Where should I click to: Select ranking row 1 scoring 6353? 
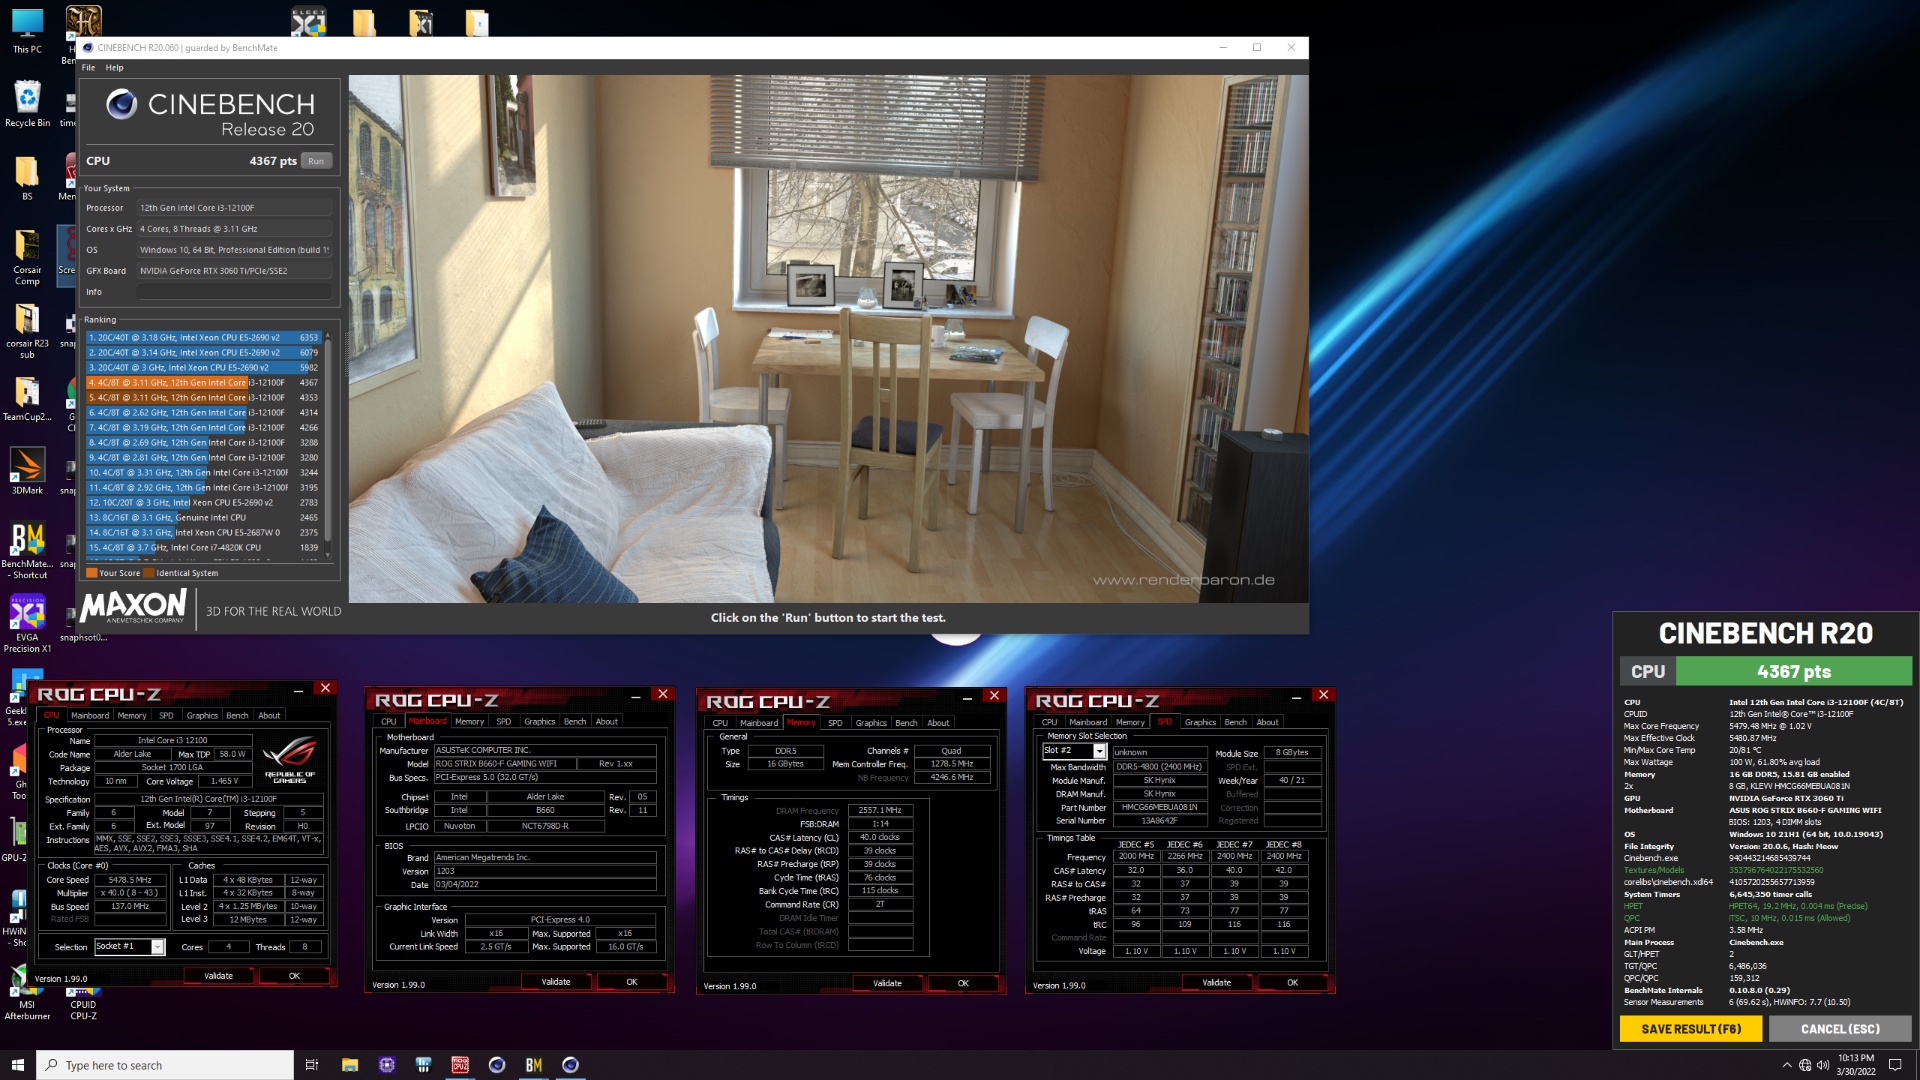pos(203,338)
